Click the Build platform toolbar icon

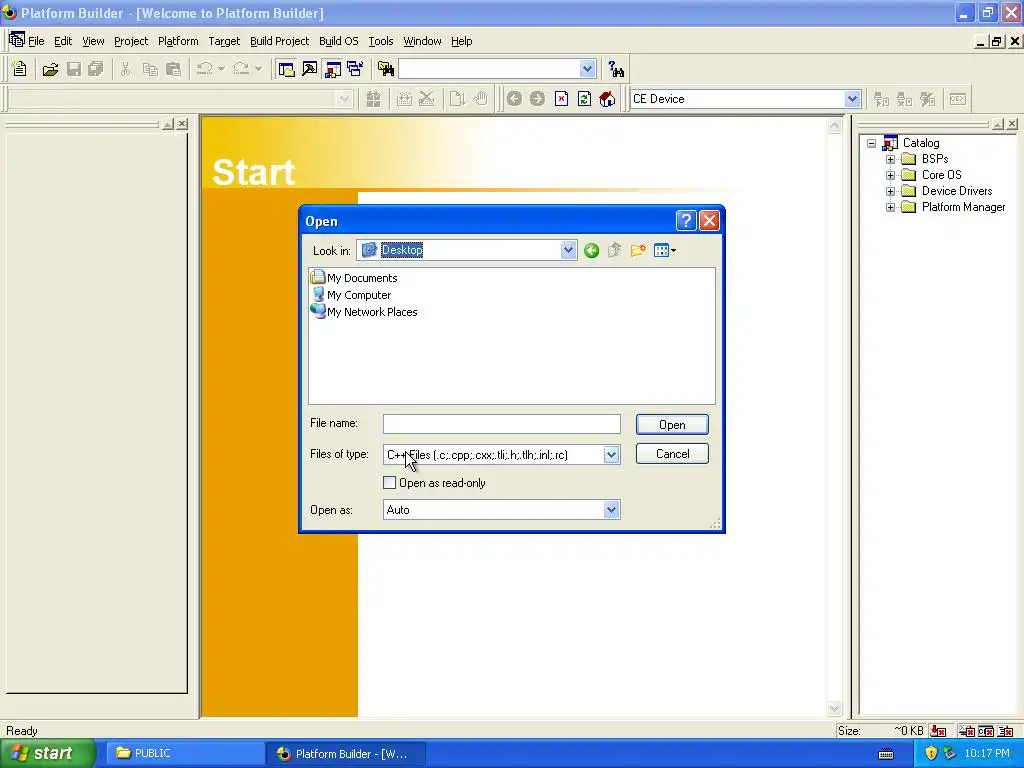click(x=374, y=99)
